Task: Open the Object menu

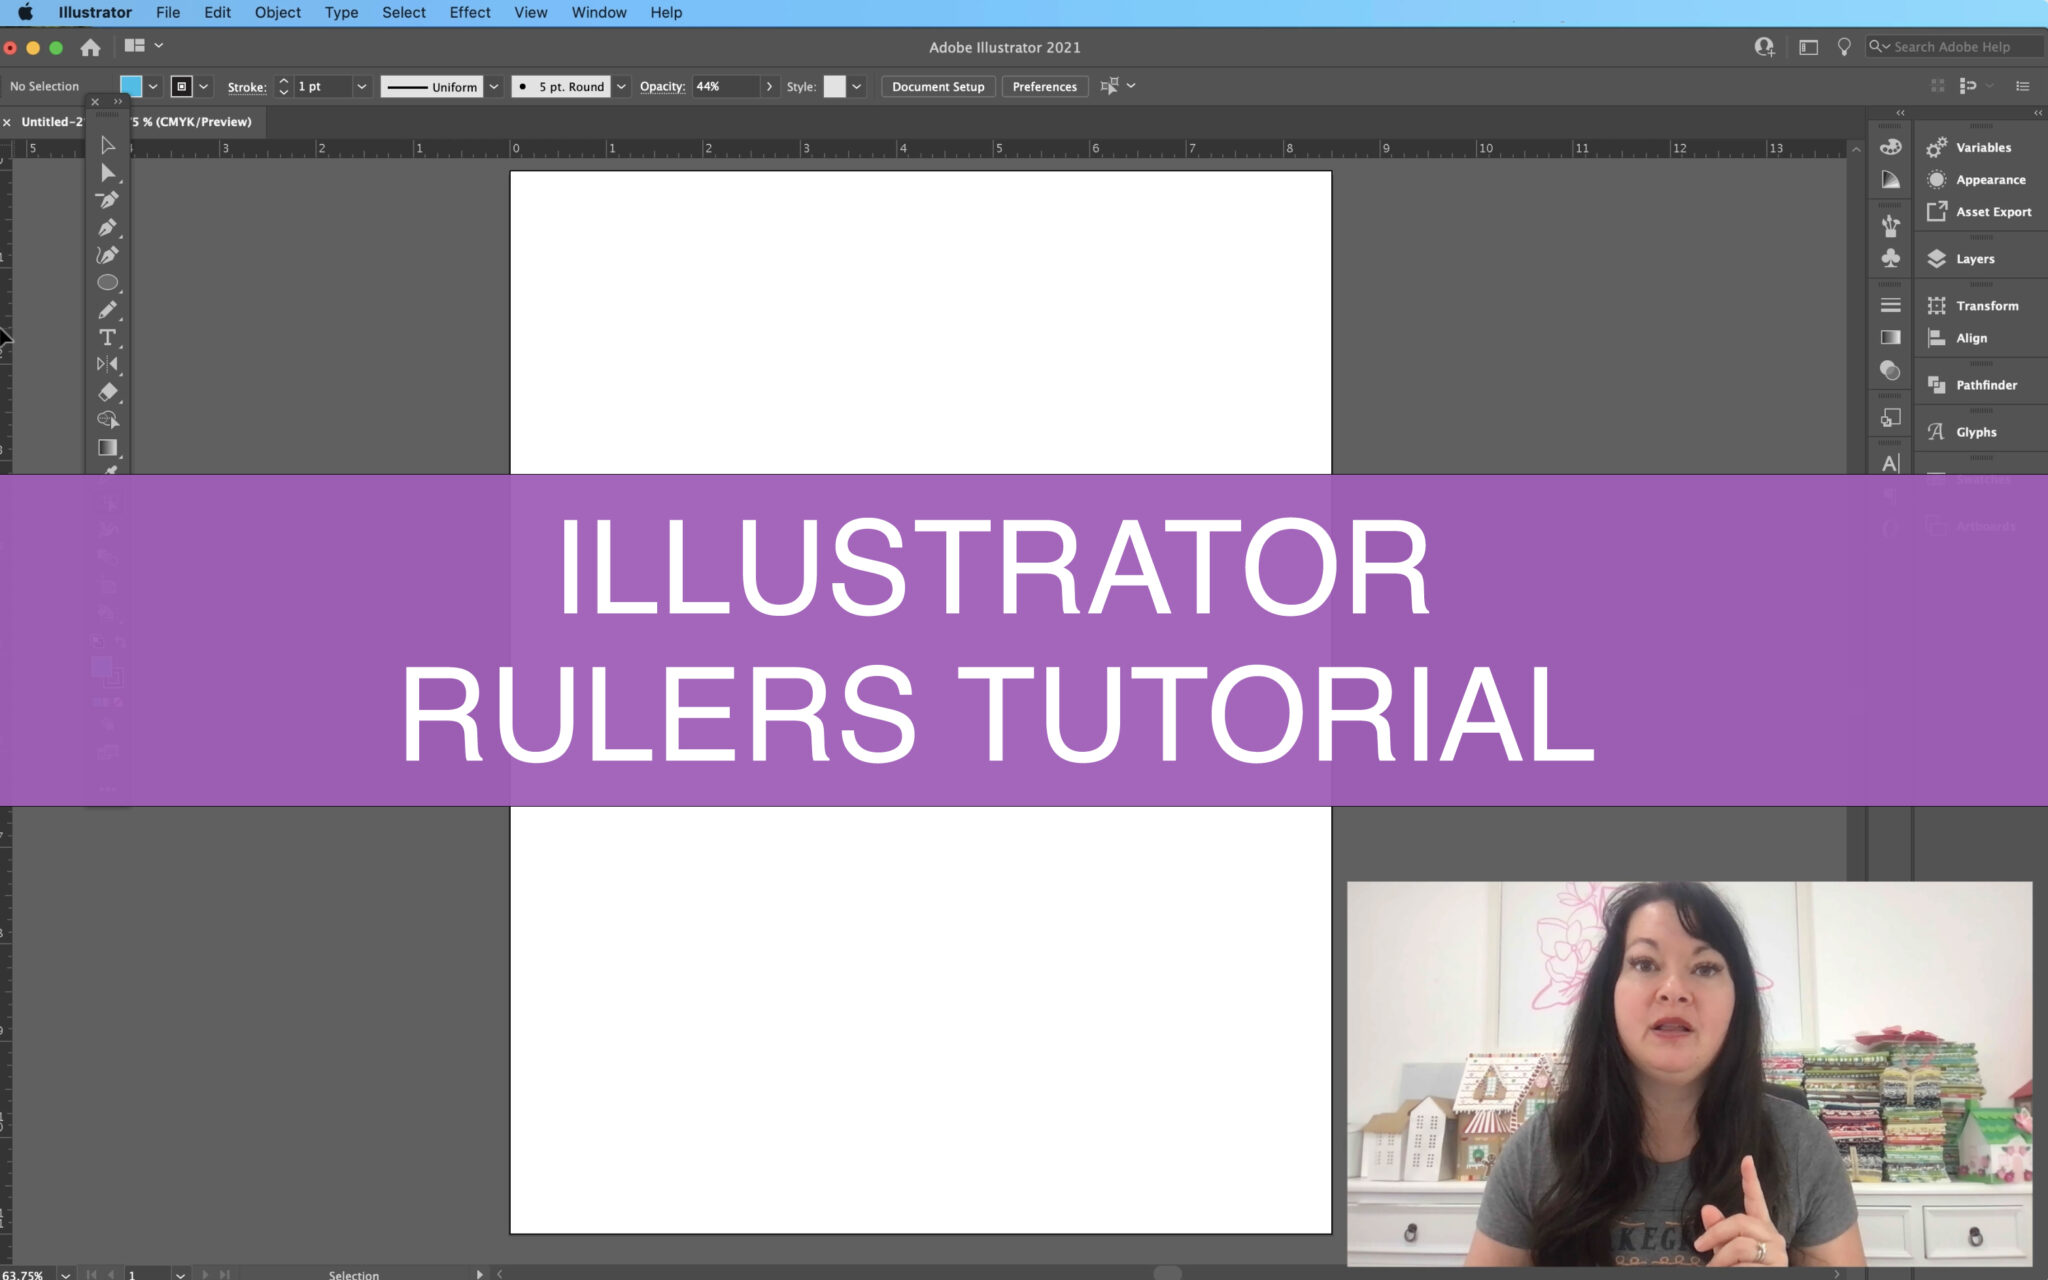Action: tap(277, 13)
